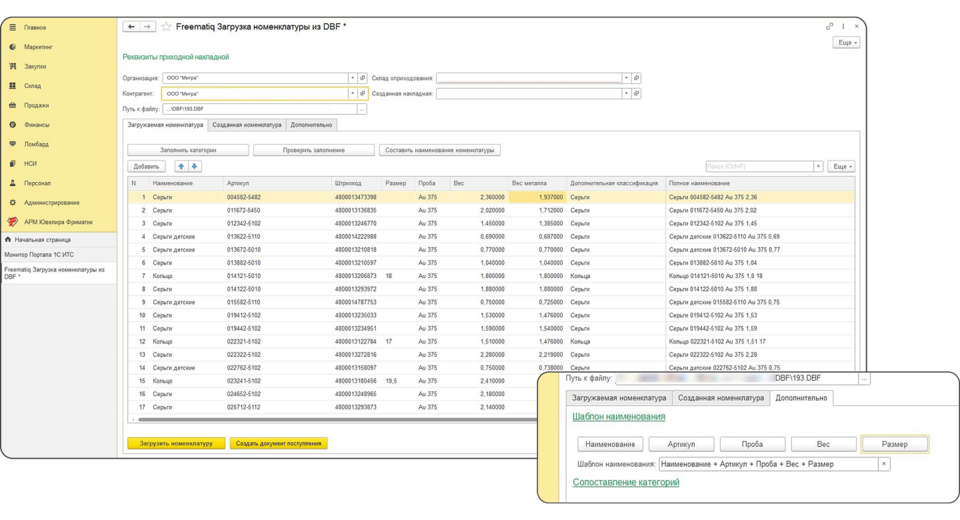Click the back navigation arrow
960x520 pixels.
pos(130,27)
